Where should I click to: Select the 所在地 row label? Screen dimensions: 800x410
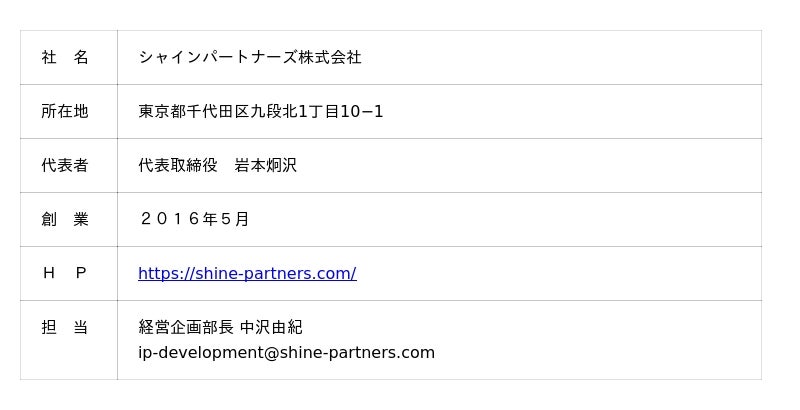point(65,112)
